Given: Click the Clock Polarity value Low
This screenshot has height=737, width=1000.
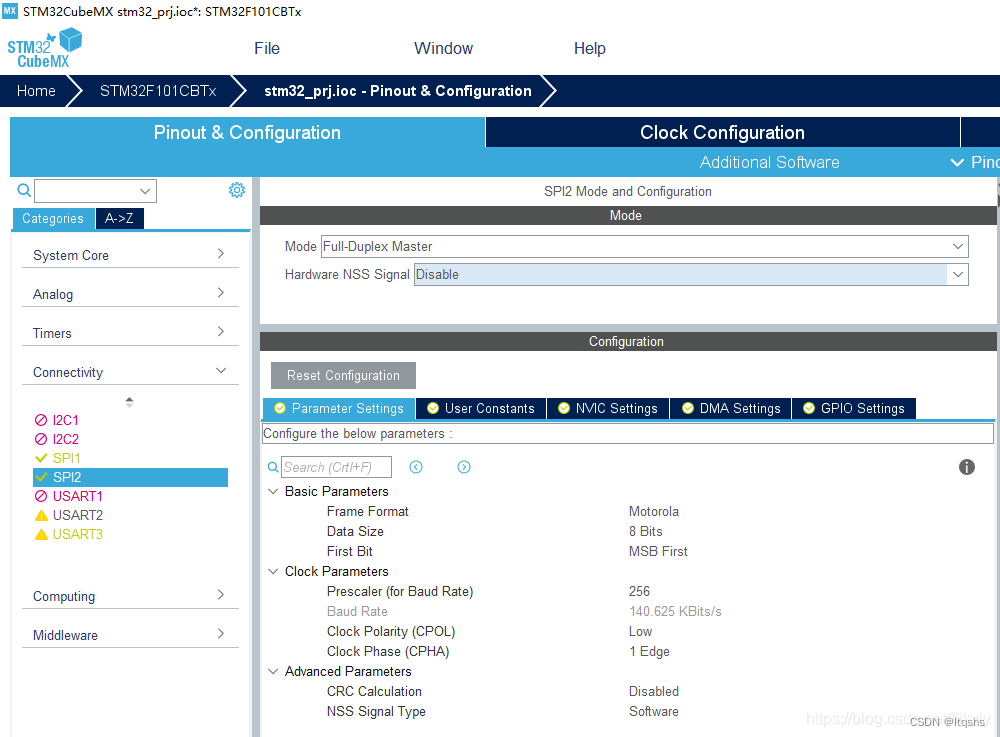Looking at the screenshot, I should click(640, 631).
